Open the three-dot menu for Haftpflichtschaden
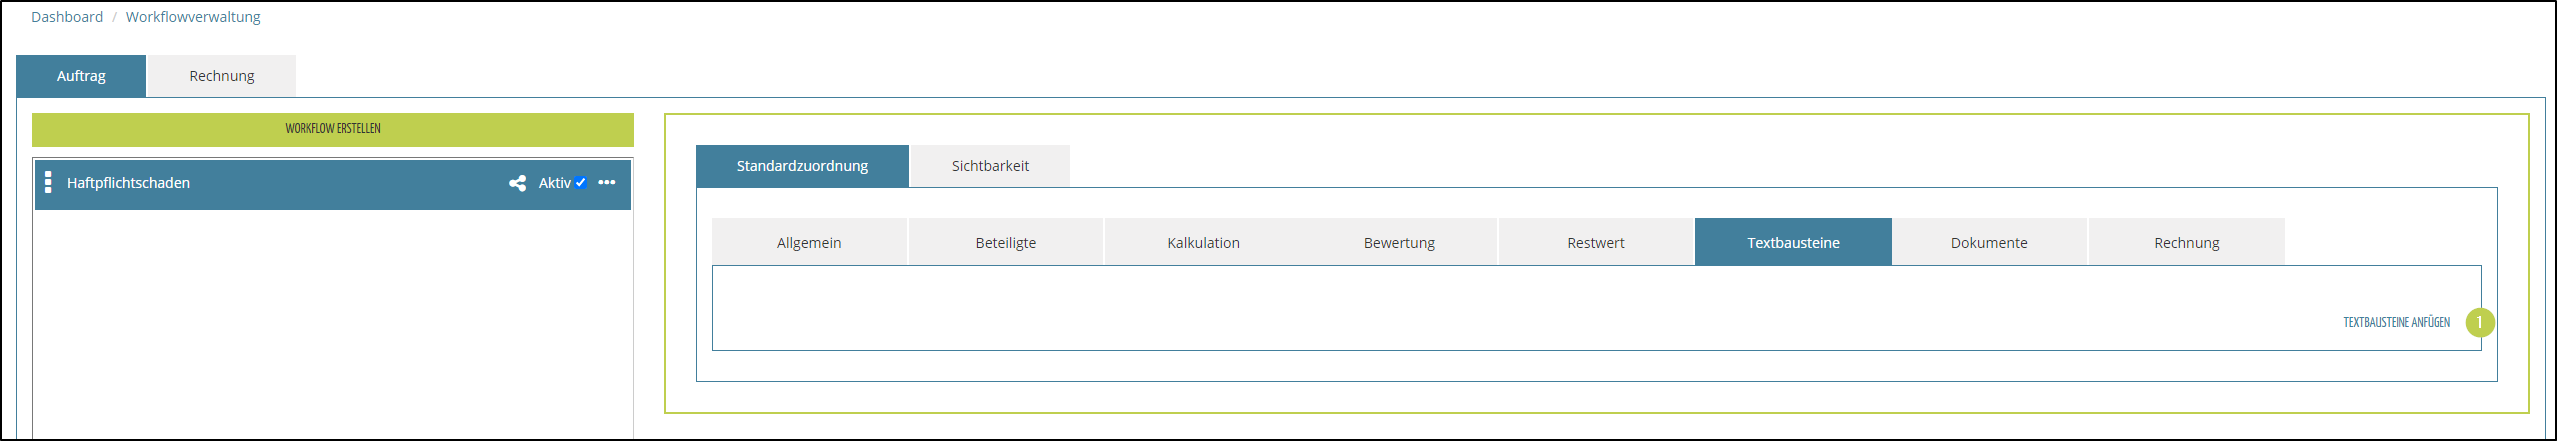Viewport: 2557px width, 441px height. tap(607, 183)
